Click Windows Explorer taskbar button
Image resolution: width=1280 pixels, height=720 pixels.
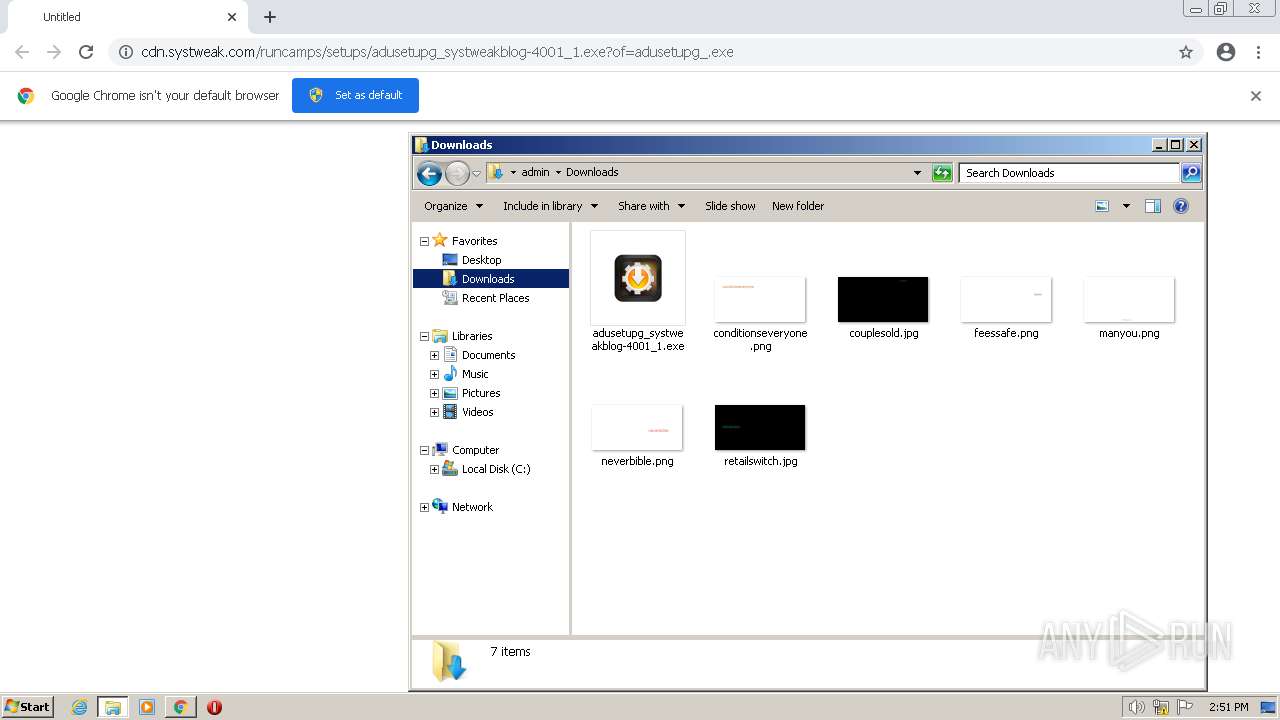pos(113,707)
